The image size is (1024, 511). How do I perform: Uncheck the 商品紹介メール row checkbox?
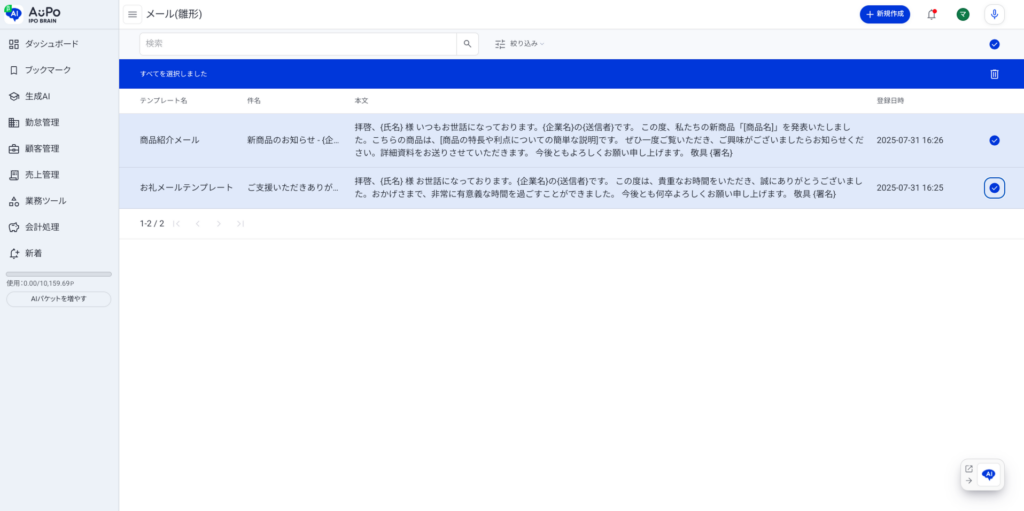(x=994, y=140)
